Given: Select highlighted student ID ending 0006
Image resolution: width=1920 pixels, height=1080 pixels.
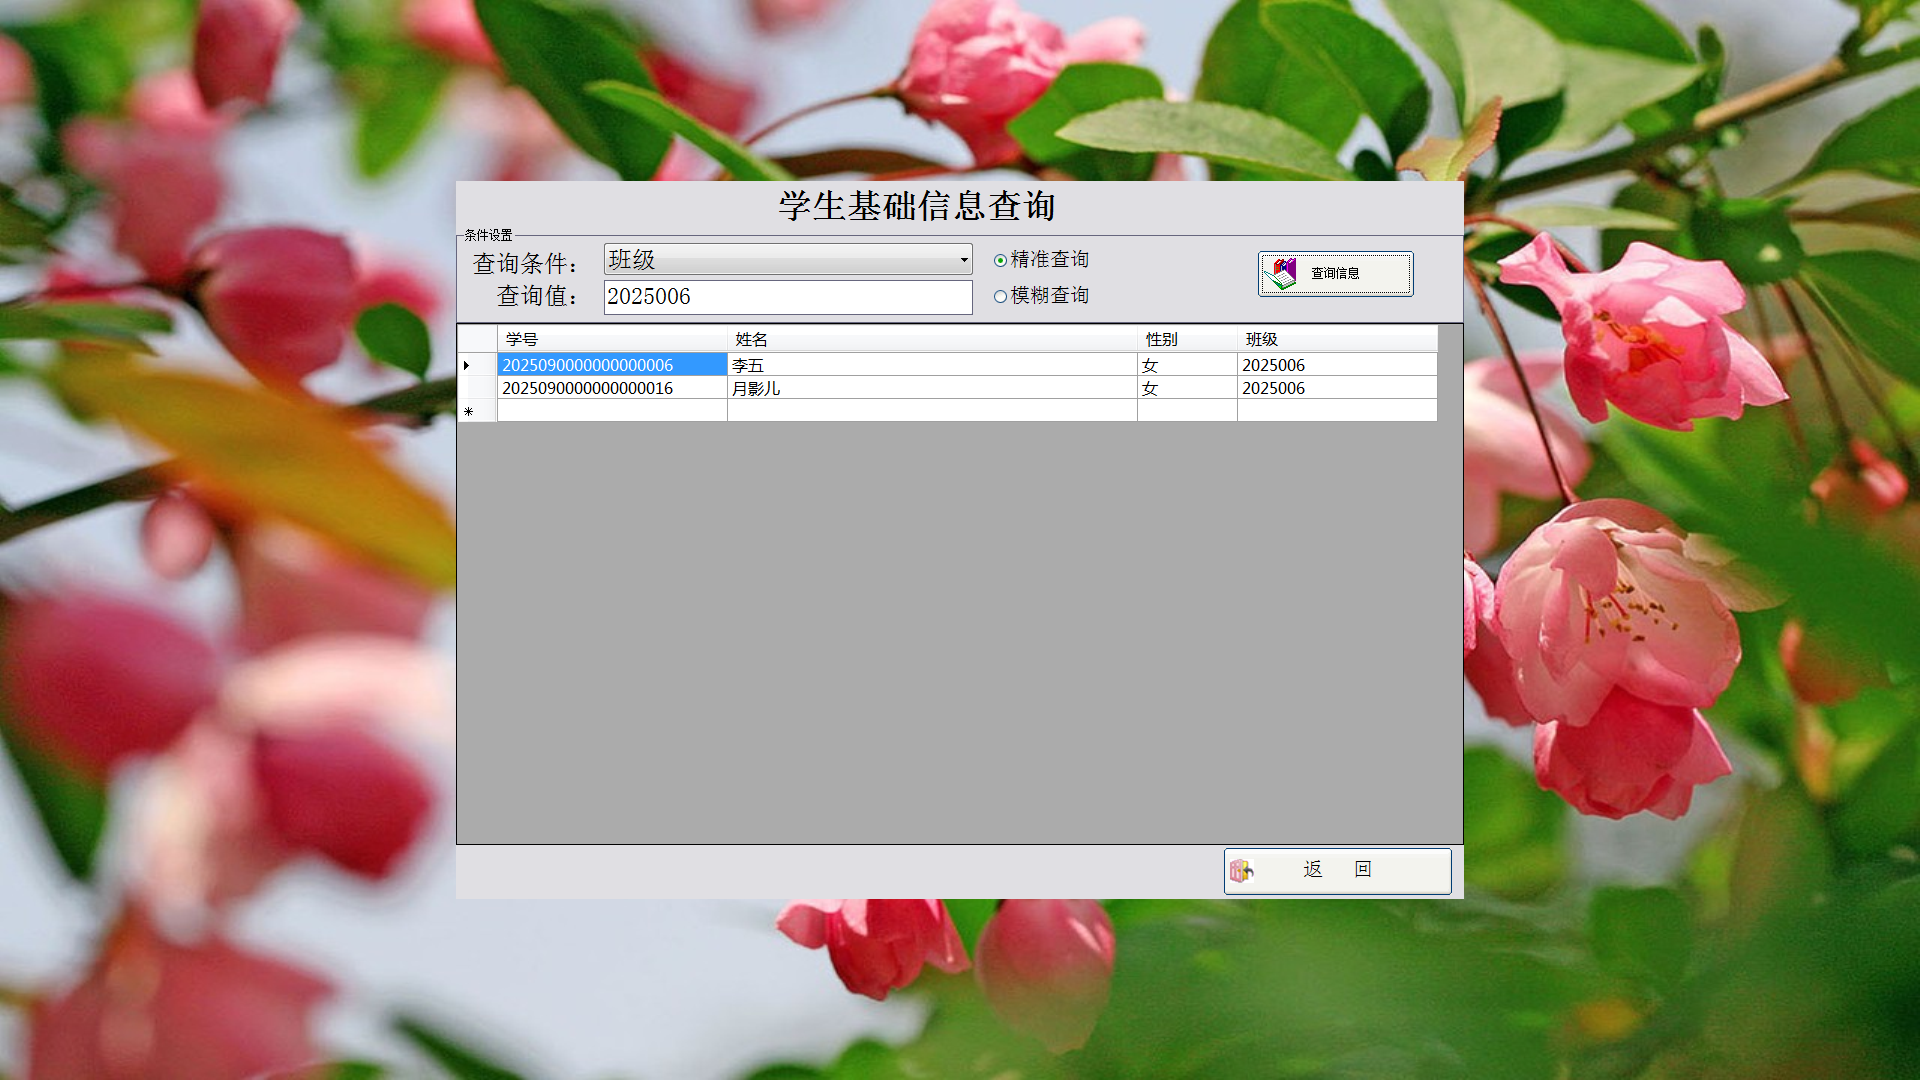Looking at the screenshot, I should 611,365.
